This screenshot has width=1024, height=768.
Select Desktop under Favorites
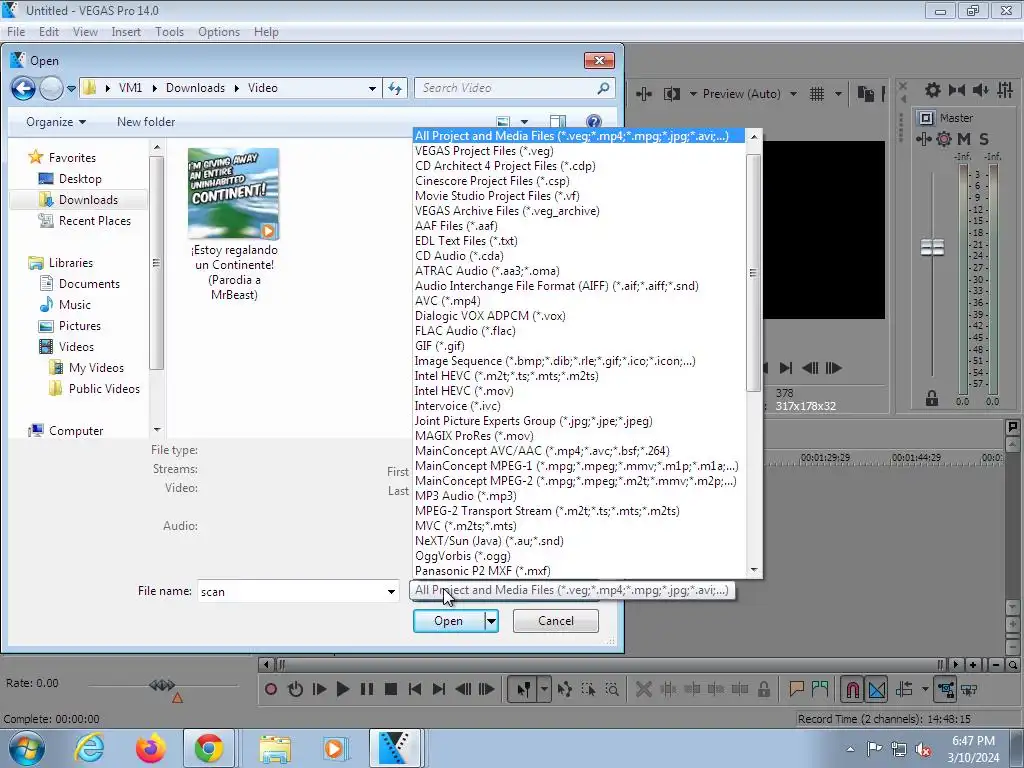click(x=80, y=179)
